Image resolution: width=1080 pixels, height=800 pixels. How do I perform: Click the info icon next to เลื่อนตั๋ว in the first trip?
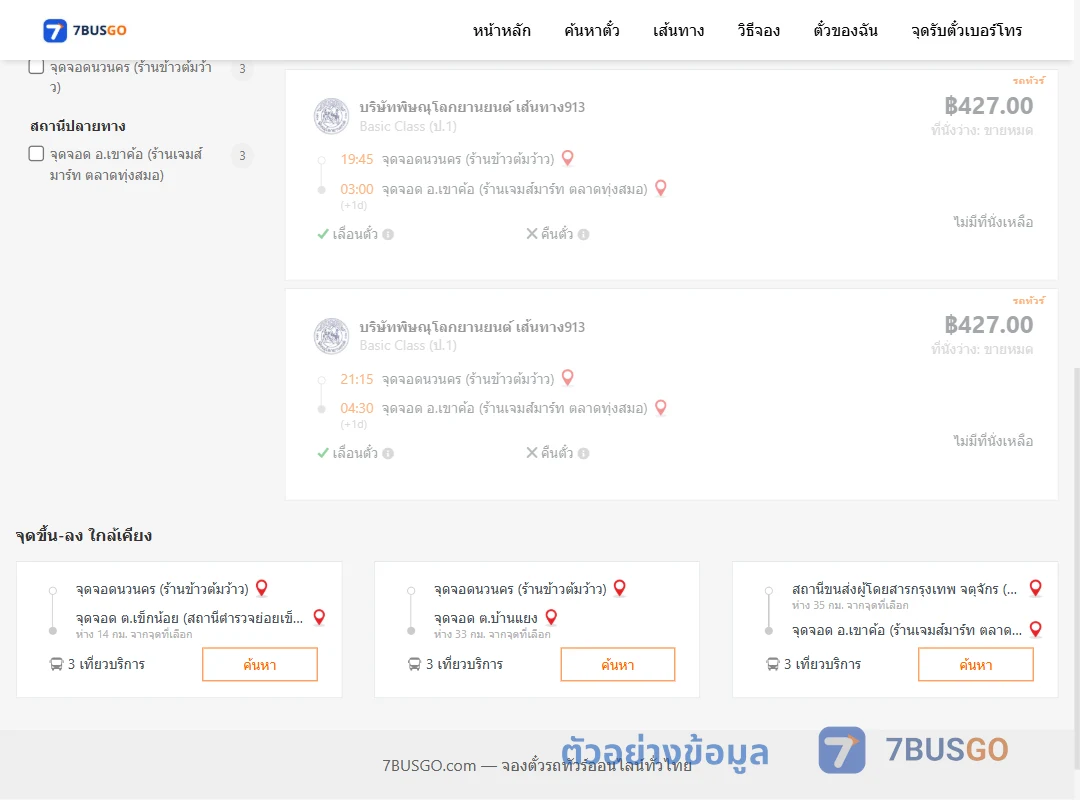(388, 234)
